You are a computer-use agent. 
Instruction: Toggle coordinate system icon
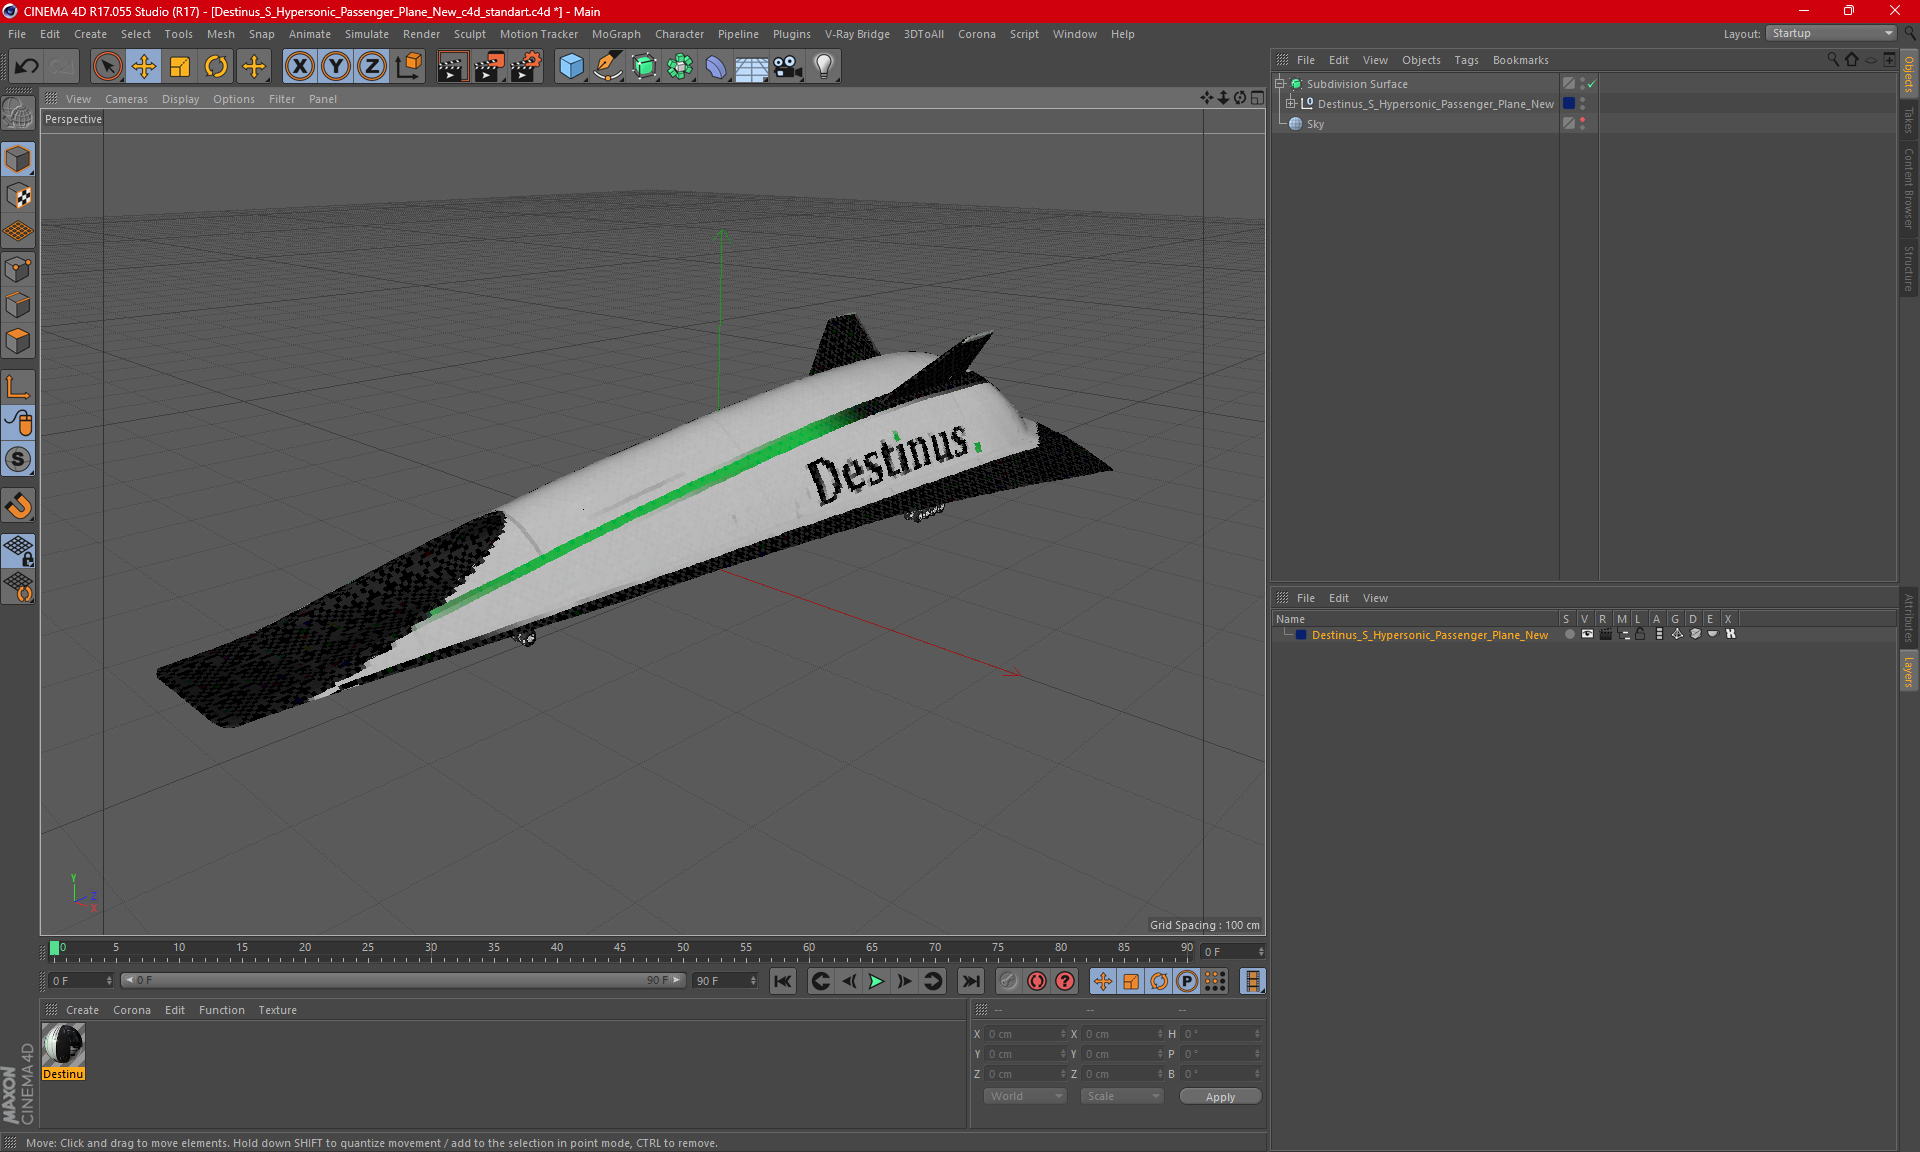[x=408, y=67]
